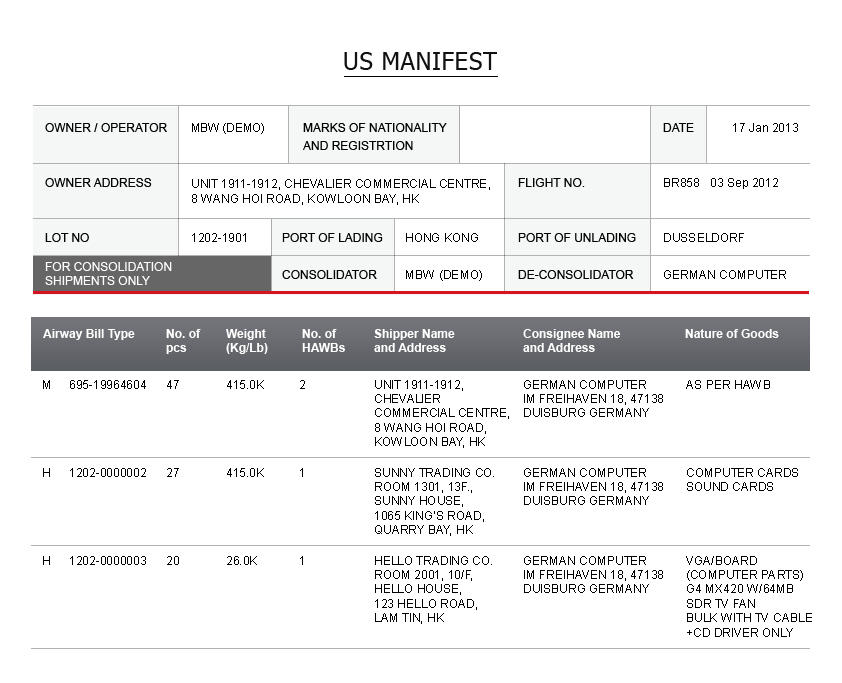The image size is (842, 683).
Task: Click the empty marks of nationality field
Action: [555, 135]
